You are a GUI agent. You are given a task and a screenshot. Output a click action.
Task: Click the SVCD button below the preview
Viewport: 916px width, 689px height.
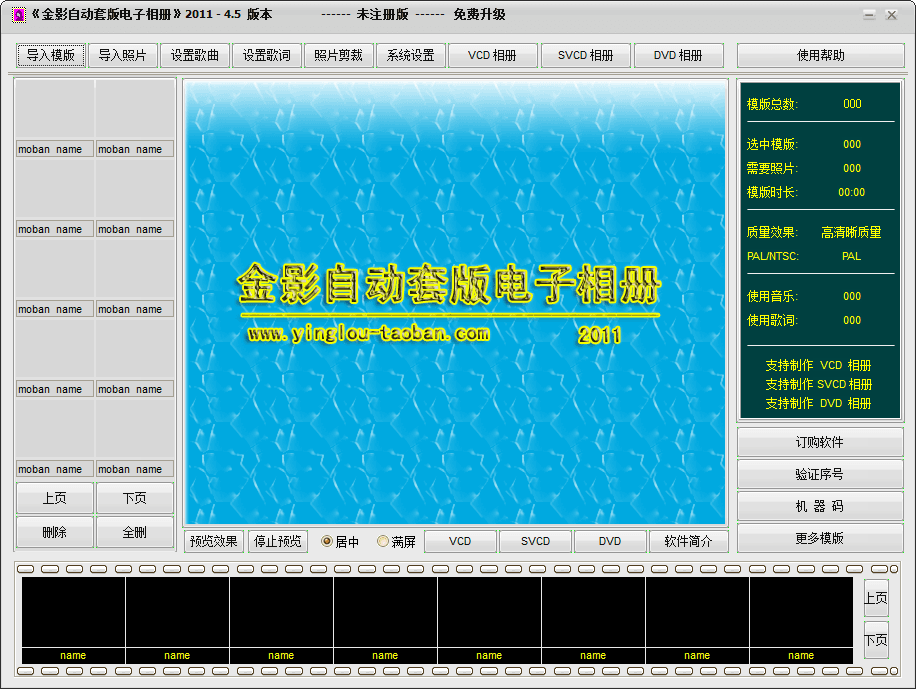pos(535,541)
